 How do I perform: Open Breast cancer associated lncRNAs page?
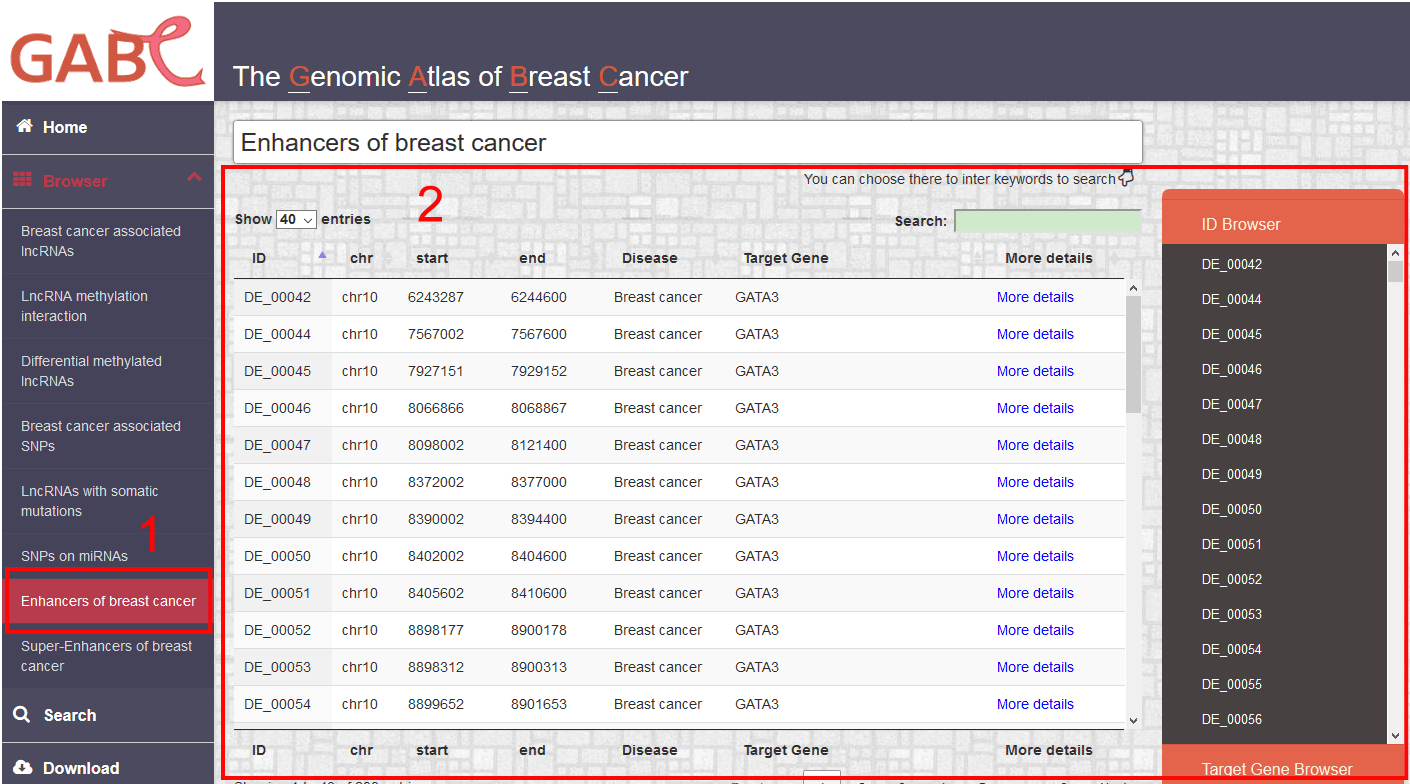(101, 241)
